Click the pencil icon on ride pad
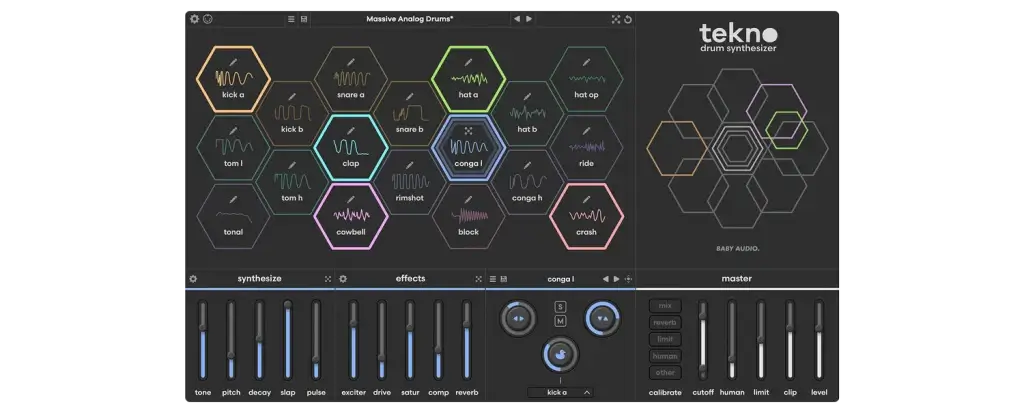The width and height of the screenshot is (1024, 413). point(586,131)
